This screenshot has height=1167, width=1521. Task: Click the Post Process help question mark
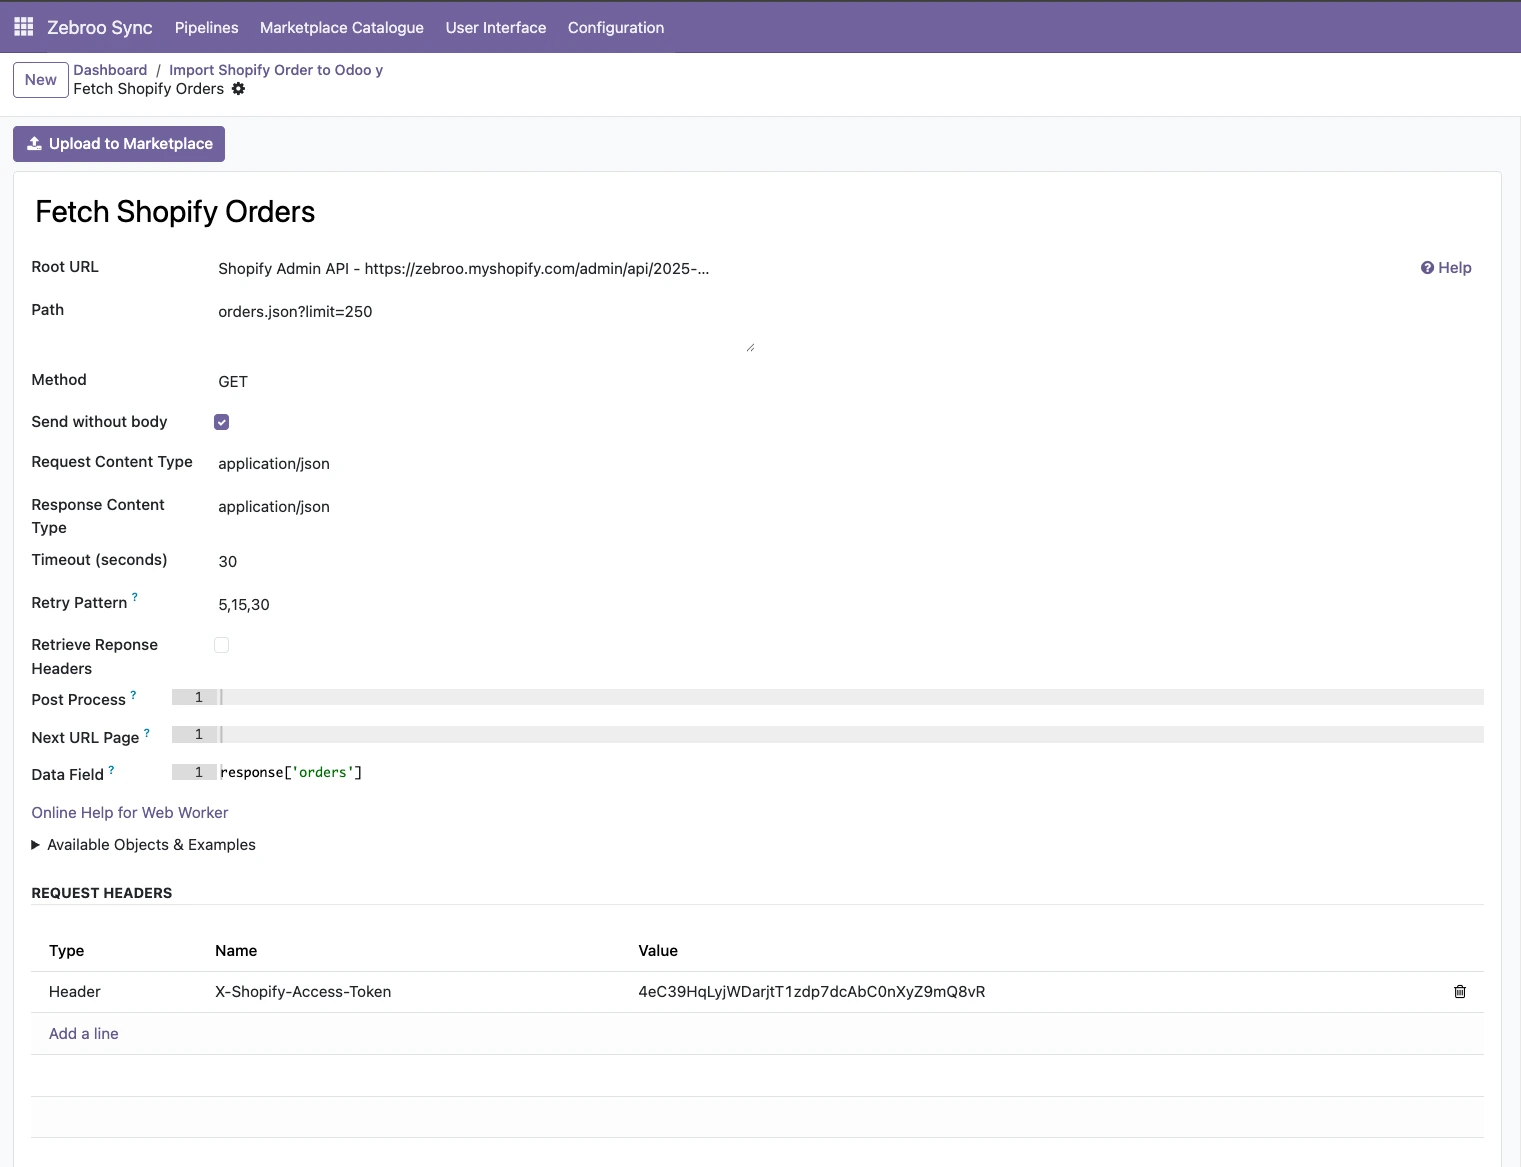133,694
